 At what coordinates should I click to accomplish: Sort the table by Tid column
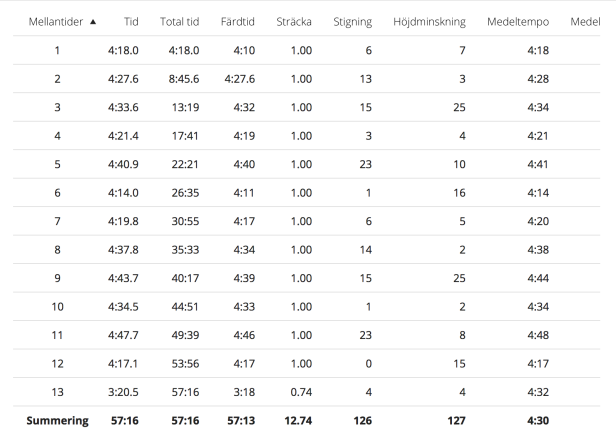[131, 22]
